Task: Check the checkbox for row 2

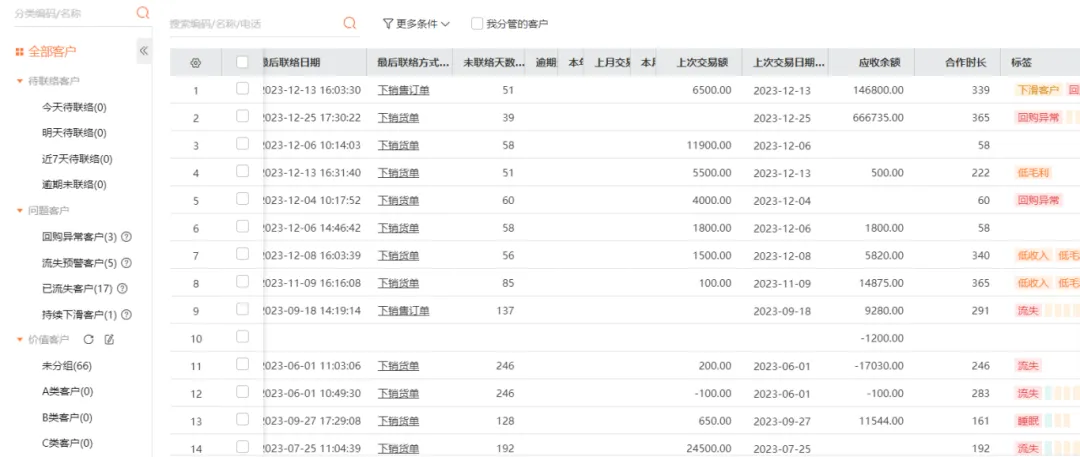Action: pyautogui.click(x=242, y=116)
